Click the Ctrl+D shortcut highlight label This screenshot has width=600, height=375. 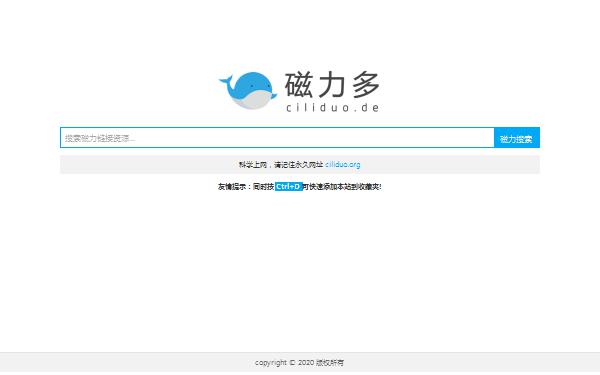289,187
